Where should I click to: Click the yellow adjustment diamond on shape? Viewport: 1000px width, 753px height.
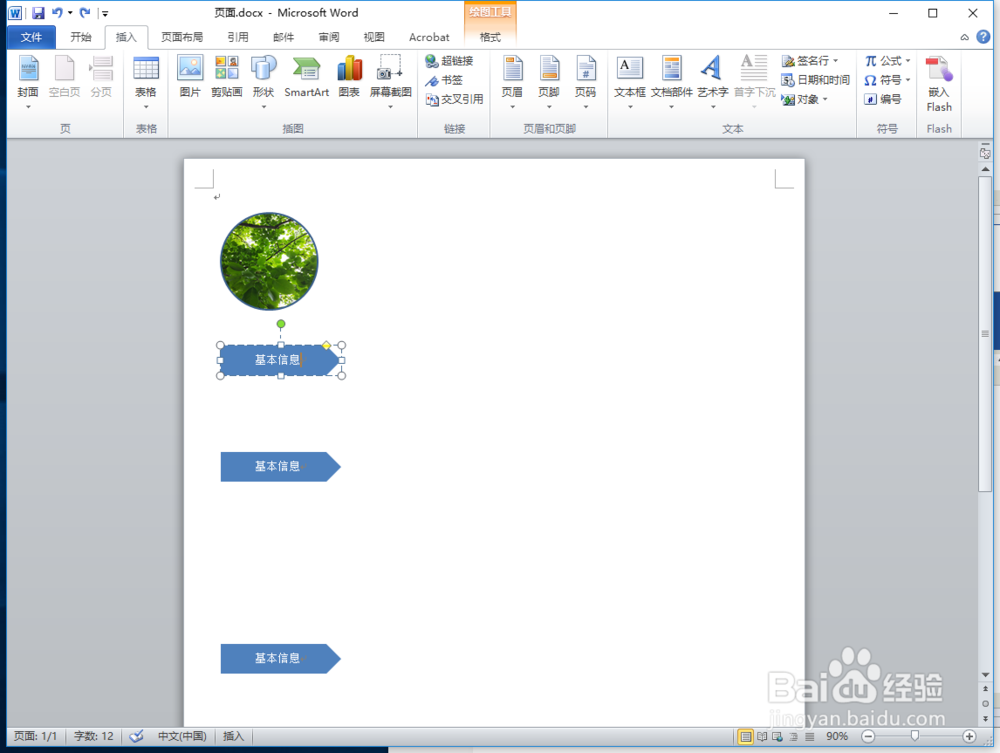(327, 346)
